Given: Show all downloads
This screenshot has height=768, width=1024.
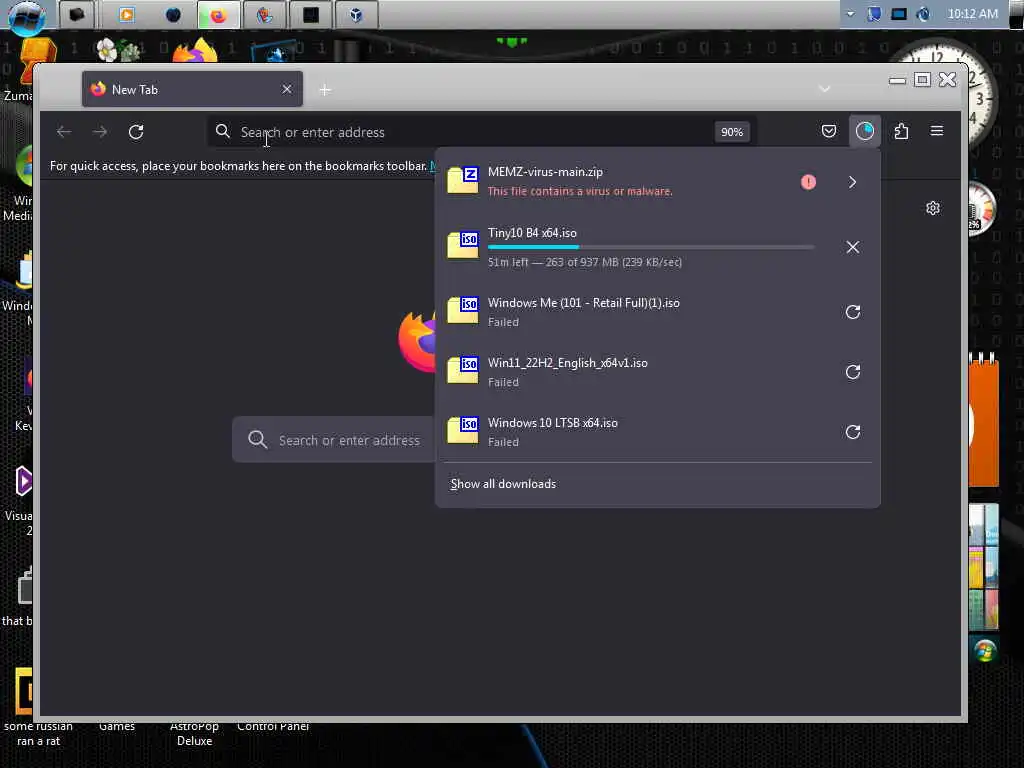Looking at the screenshot, I should 503,484.
